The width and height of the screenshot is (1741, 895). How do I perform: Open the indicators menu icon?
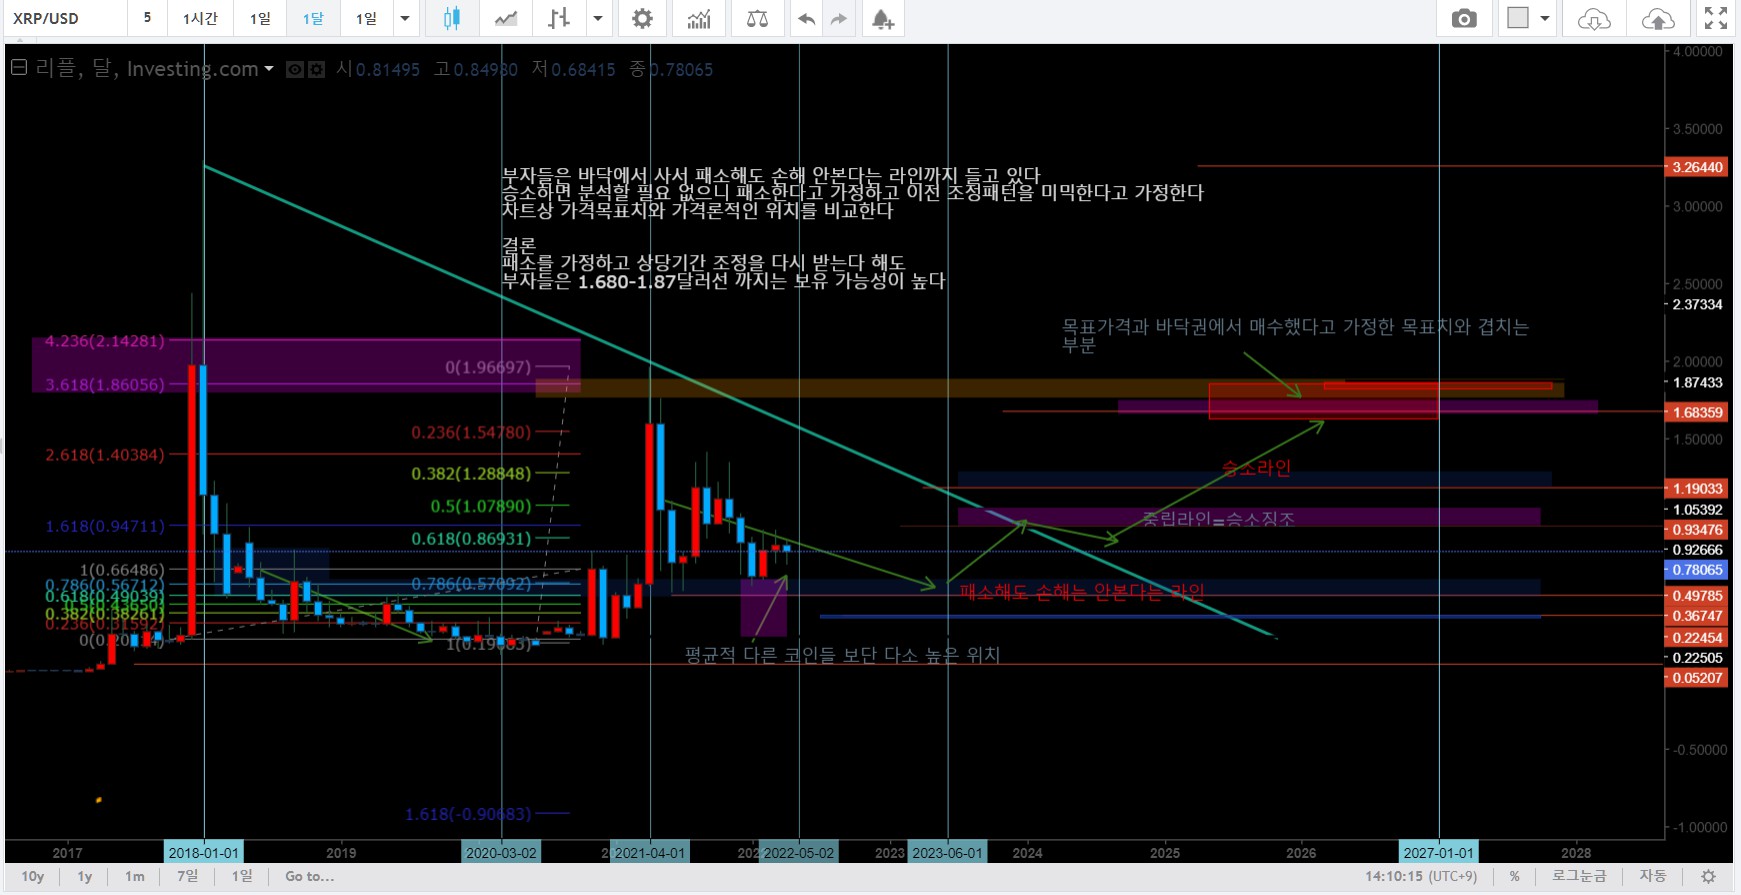pyautogui.click(x=699, y=18)
